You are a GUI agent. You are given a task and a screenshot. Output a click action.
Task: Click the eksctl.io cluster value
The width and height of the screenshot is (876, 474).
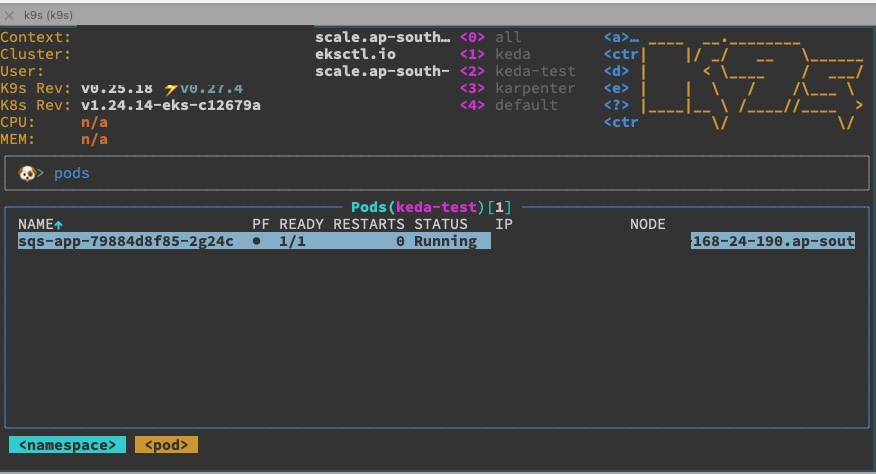pos(355,54)
